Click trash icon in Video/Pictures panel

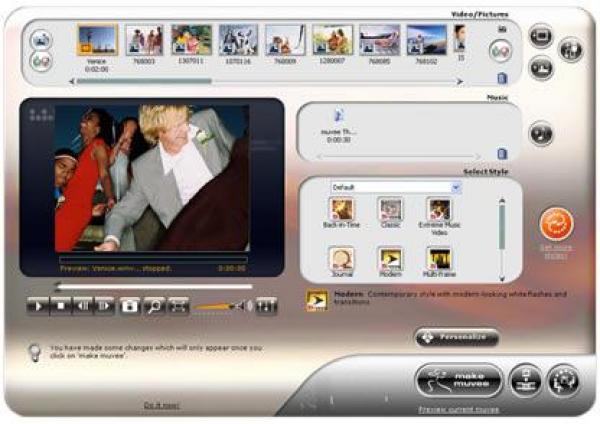point(502,77)
